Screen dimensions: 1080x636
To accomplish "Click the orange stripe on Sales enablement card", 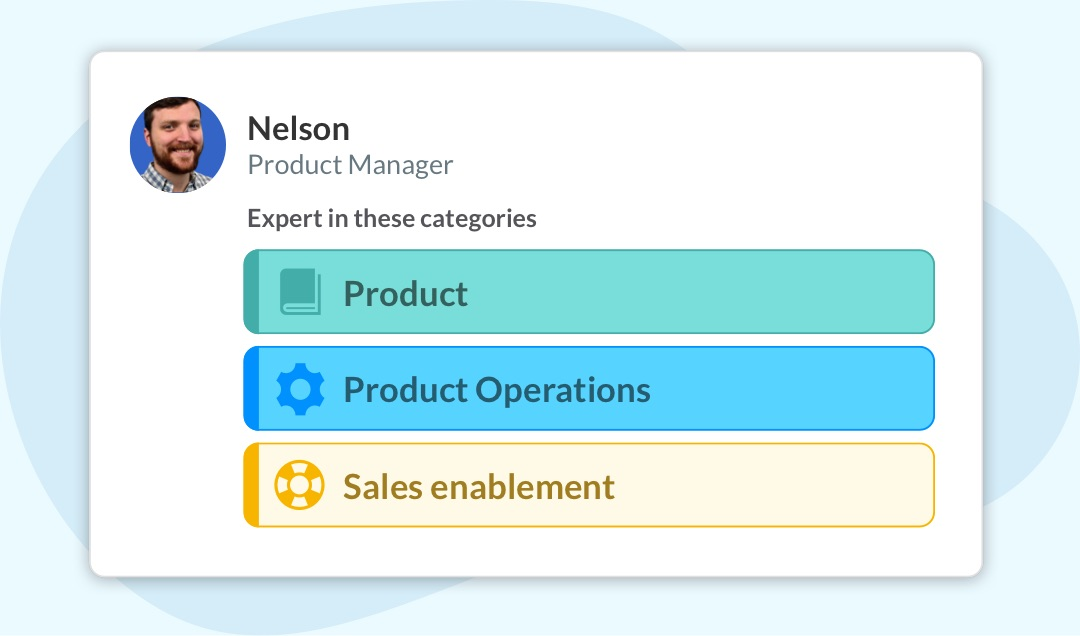I will point(251,485).
